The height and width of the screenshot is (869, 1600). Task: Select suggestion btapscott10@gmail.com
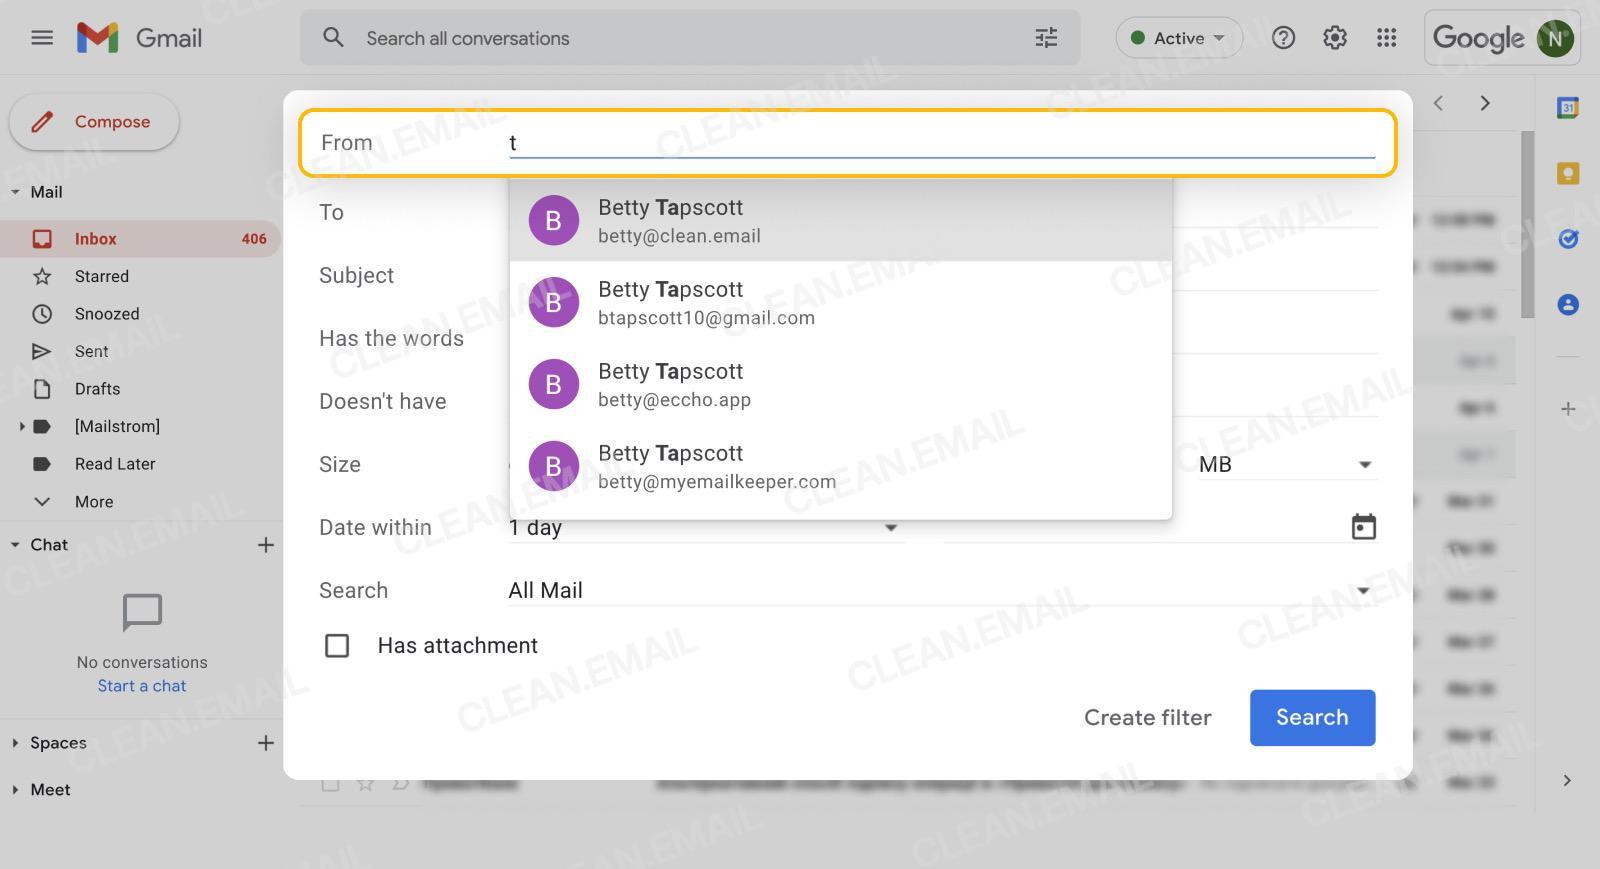[x=841, y=302]
